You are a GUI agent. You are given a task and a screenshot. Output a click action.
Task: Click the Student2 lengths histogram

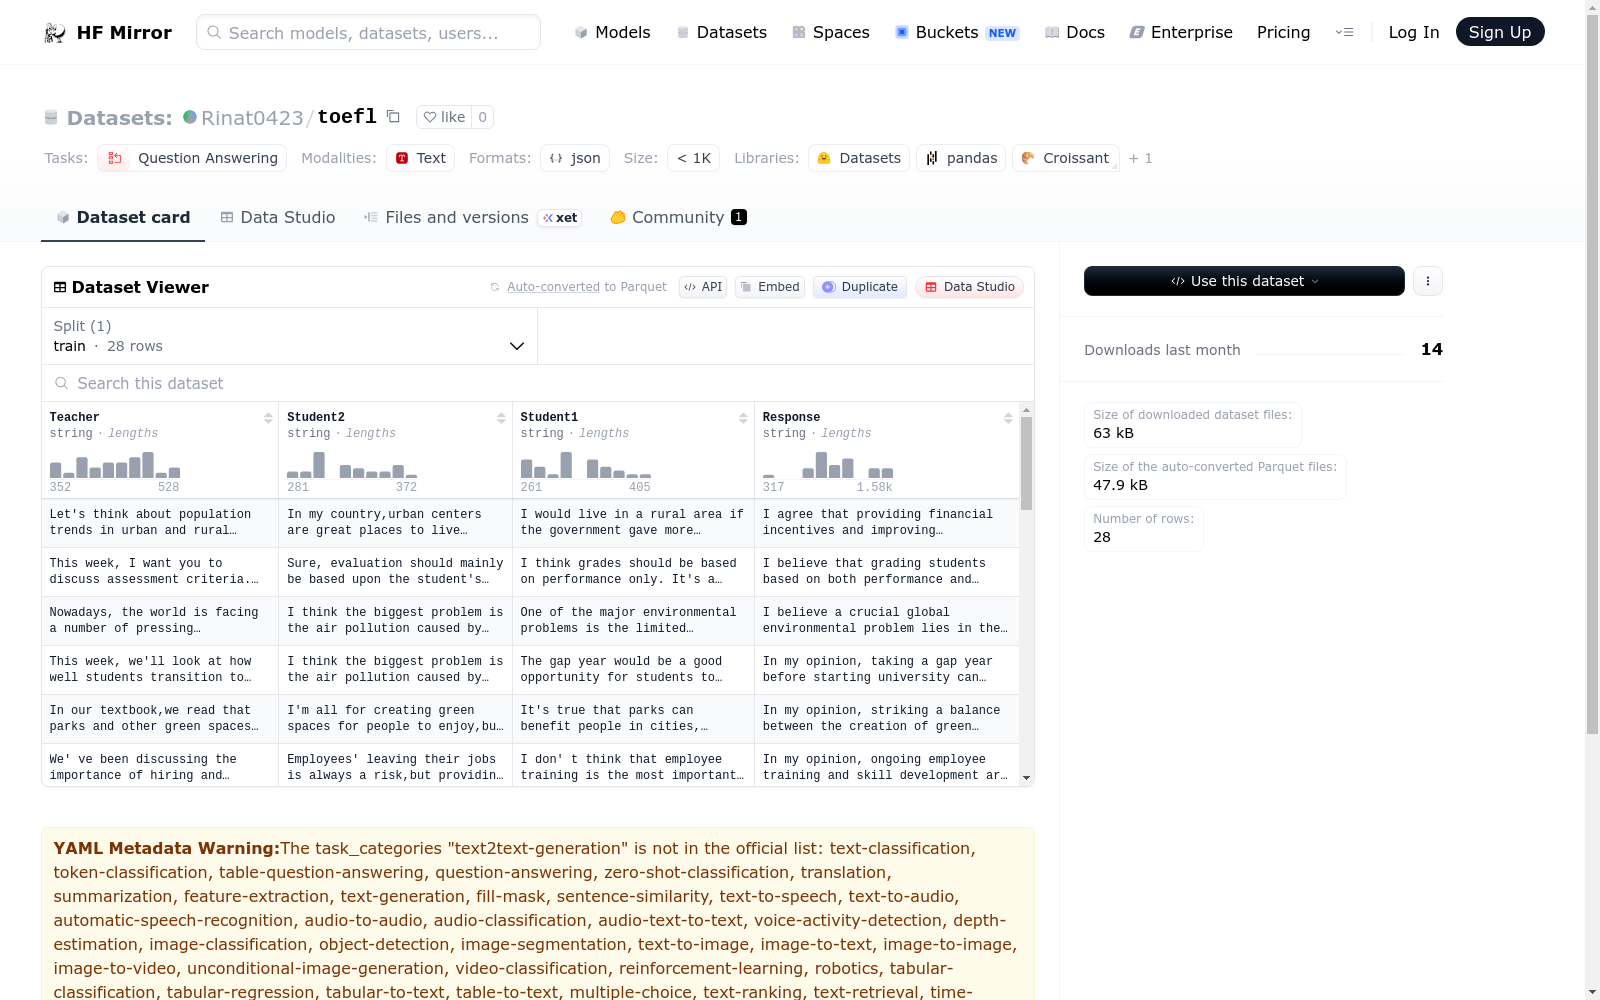coord(352,464)
